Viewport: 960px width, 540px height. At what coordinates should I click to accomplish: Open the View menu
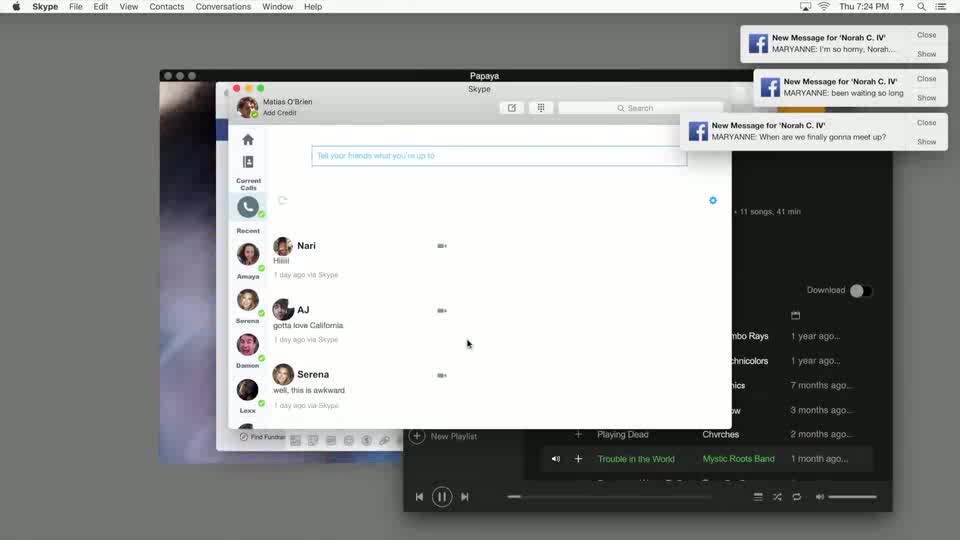point(129,7)
